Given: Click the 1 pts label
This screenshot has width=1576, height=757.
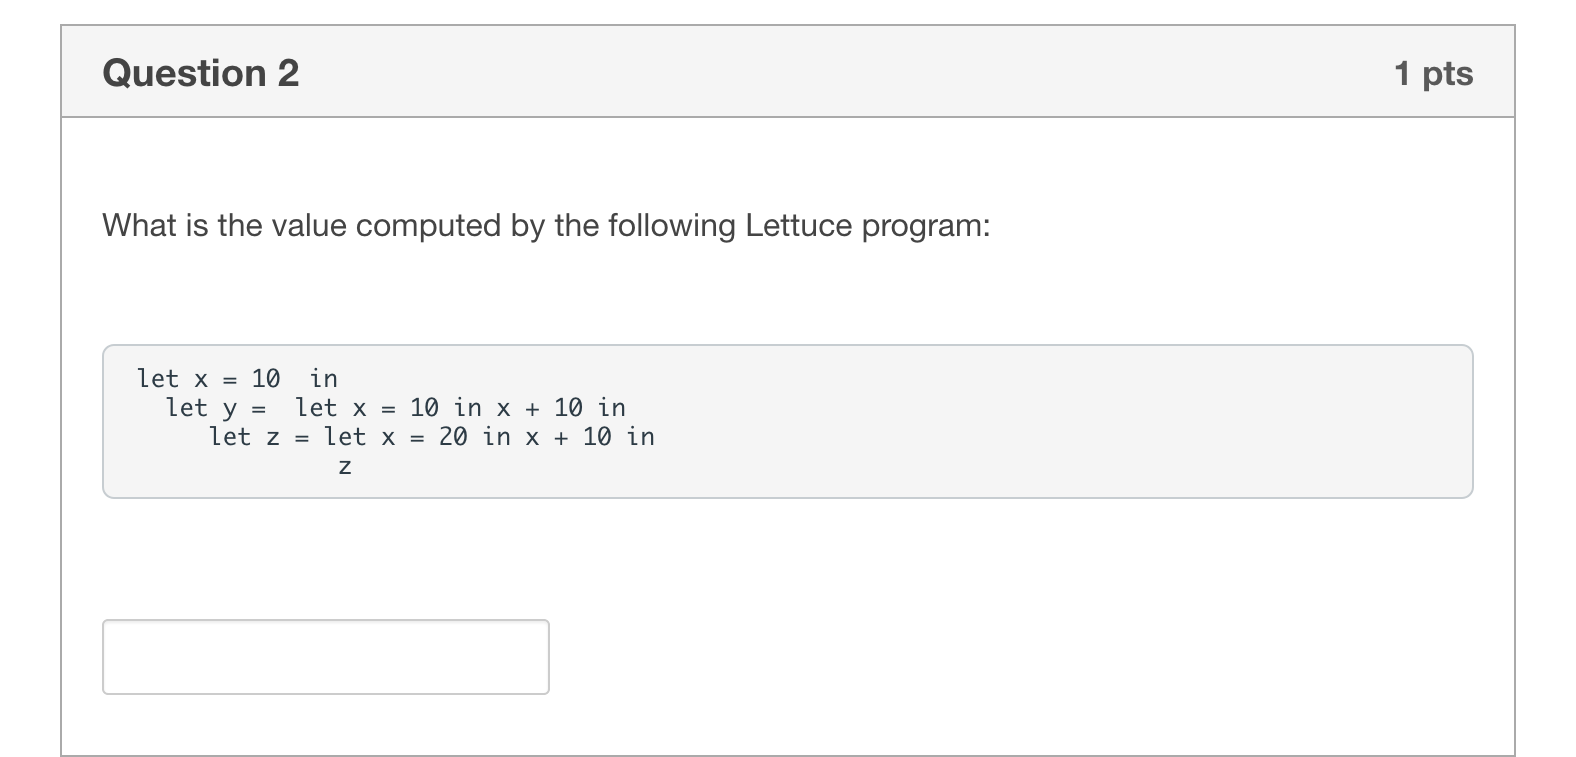Looking at the screenshot, I should point(1435,71).
